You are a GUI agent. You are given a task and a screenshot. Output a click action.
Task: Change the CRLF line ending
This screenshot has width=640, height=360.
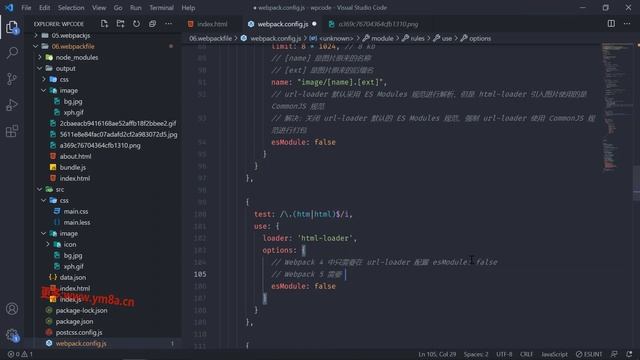[526, 354]
